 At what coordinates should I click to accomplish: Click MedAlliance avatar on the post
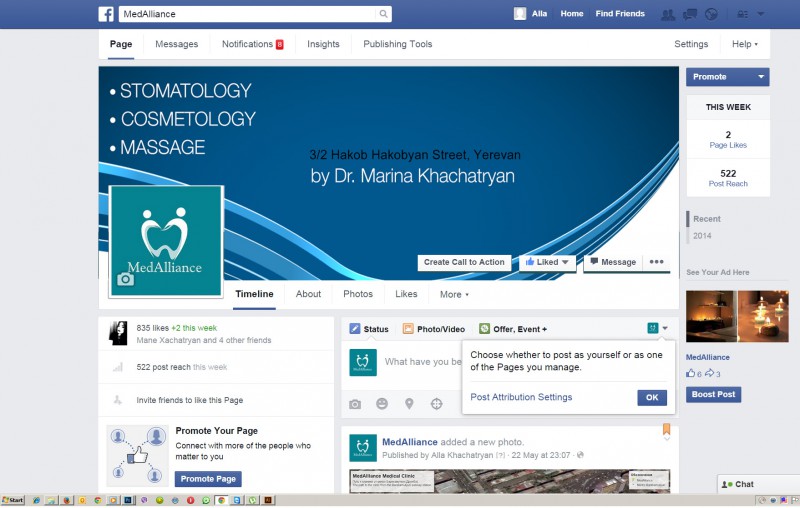pyautogui.click(x=363, y=448)
